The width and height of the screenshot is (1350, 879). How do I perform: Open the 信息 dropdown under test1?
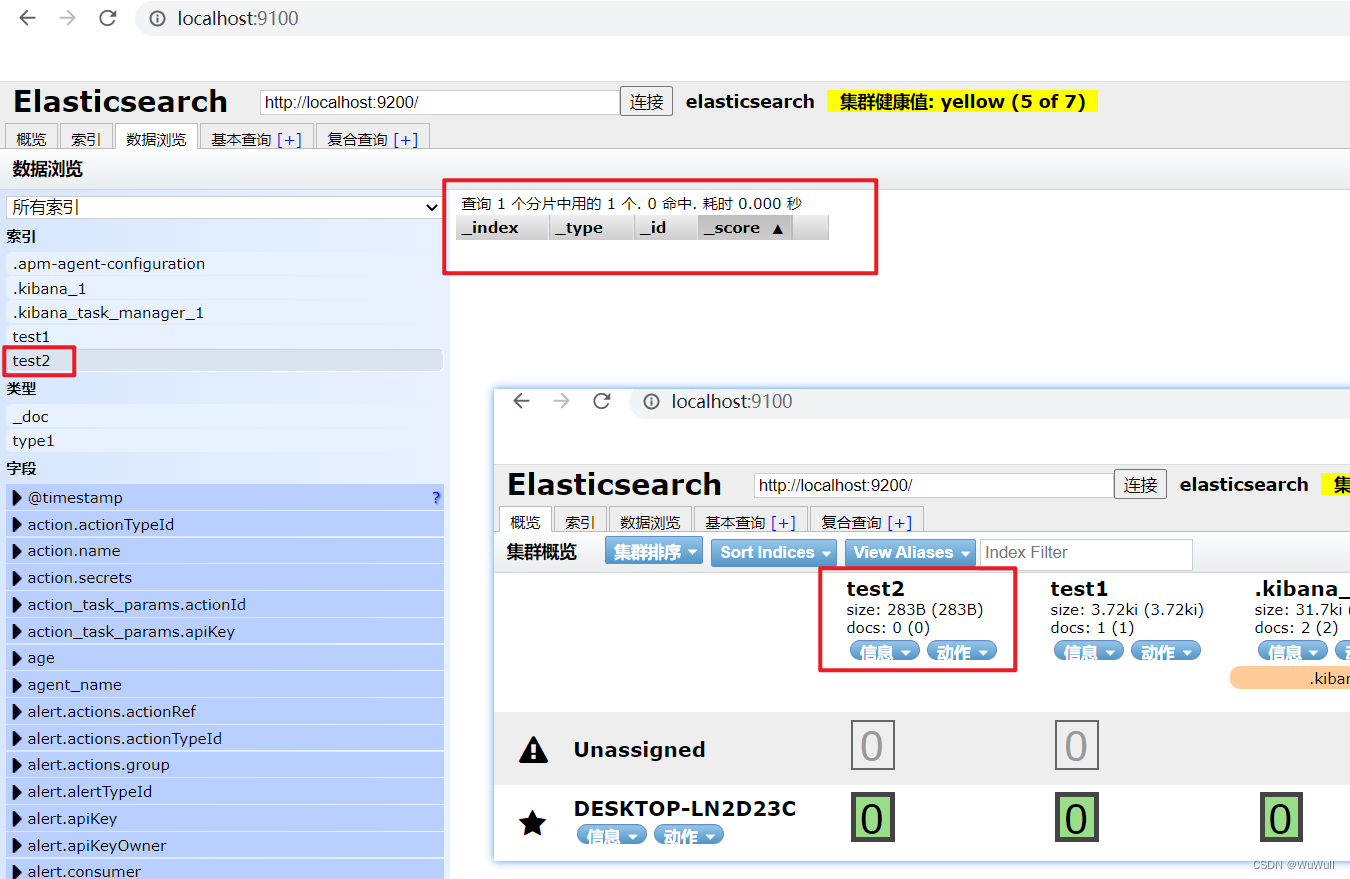pyautogui.click(x=1089, y=652)
